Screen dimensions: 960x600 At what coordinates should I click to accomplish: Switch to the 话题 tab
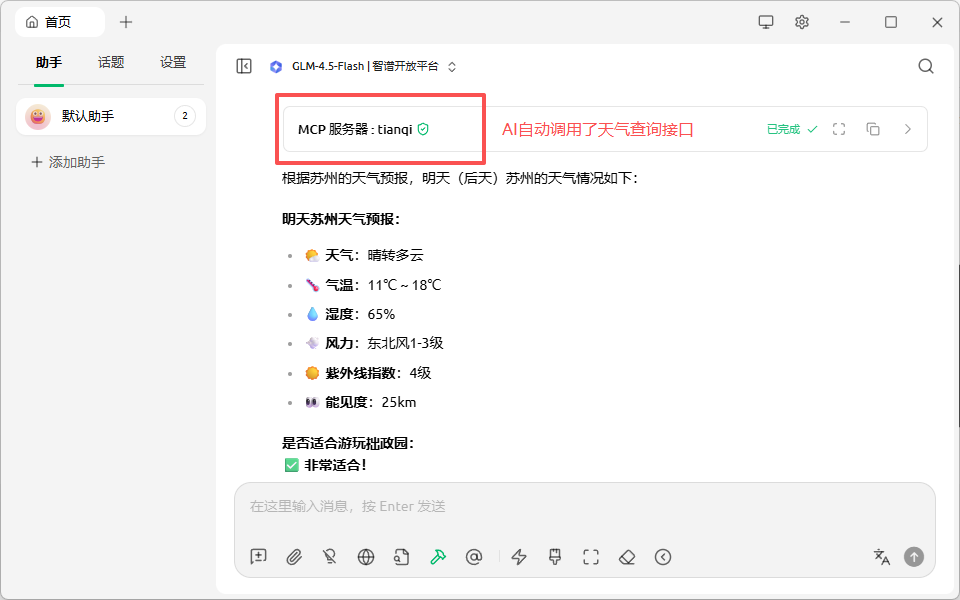click(110, 62)
